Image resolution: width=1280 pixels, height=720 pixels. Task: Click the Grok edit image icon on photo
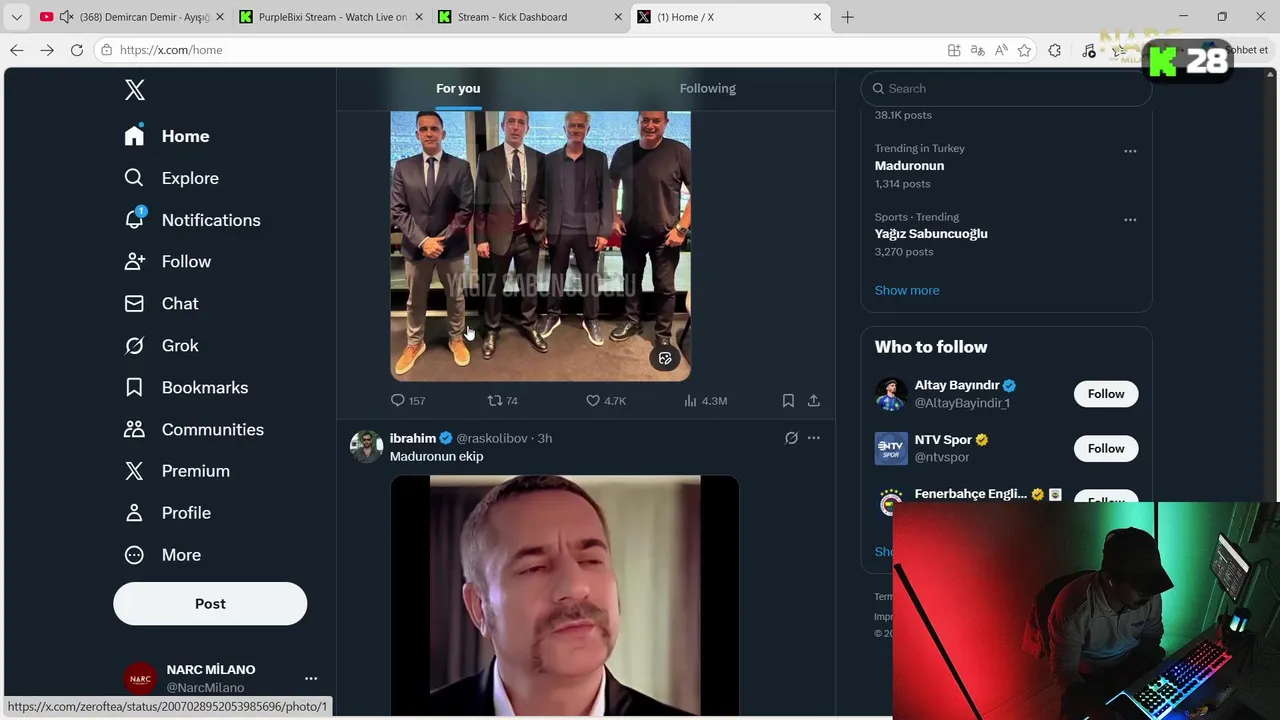(665, 358)
